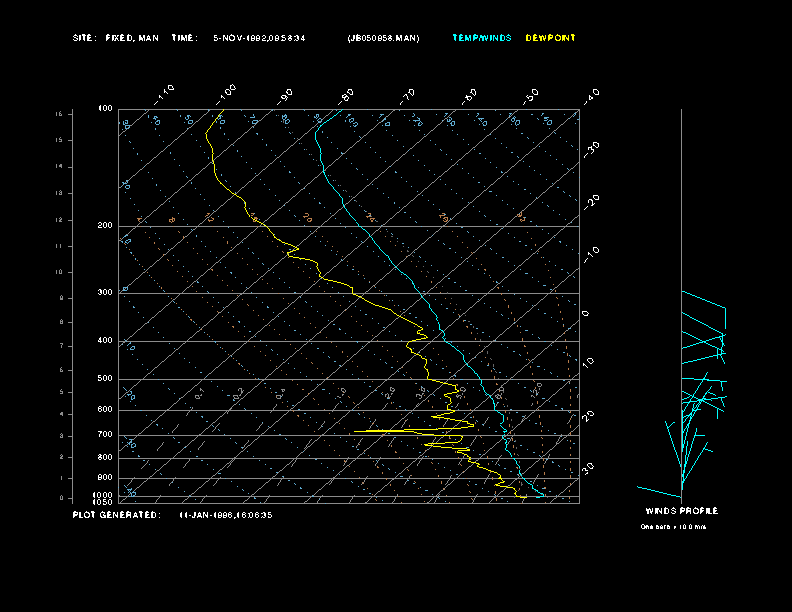Viewport: 792px width, 612px height.
Task: Click the -80 temperature axis label
Action: pos(347,96)
